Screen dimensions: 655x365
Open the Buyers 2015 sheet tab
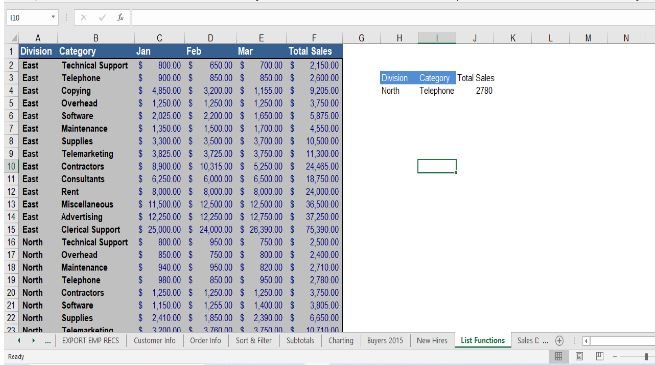pos(385,340)
